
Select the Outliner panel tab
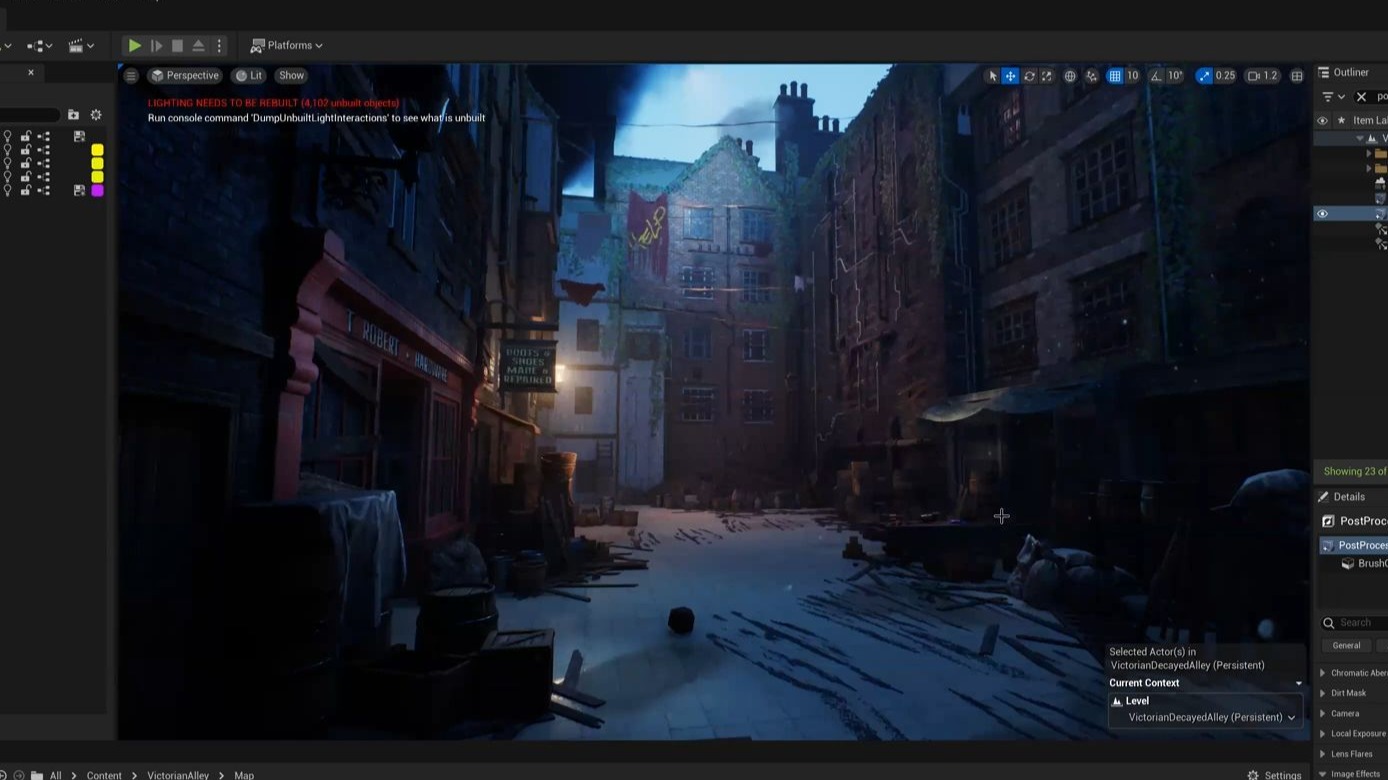point(1343,72)
